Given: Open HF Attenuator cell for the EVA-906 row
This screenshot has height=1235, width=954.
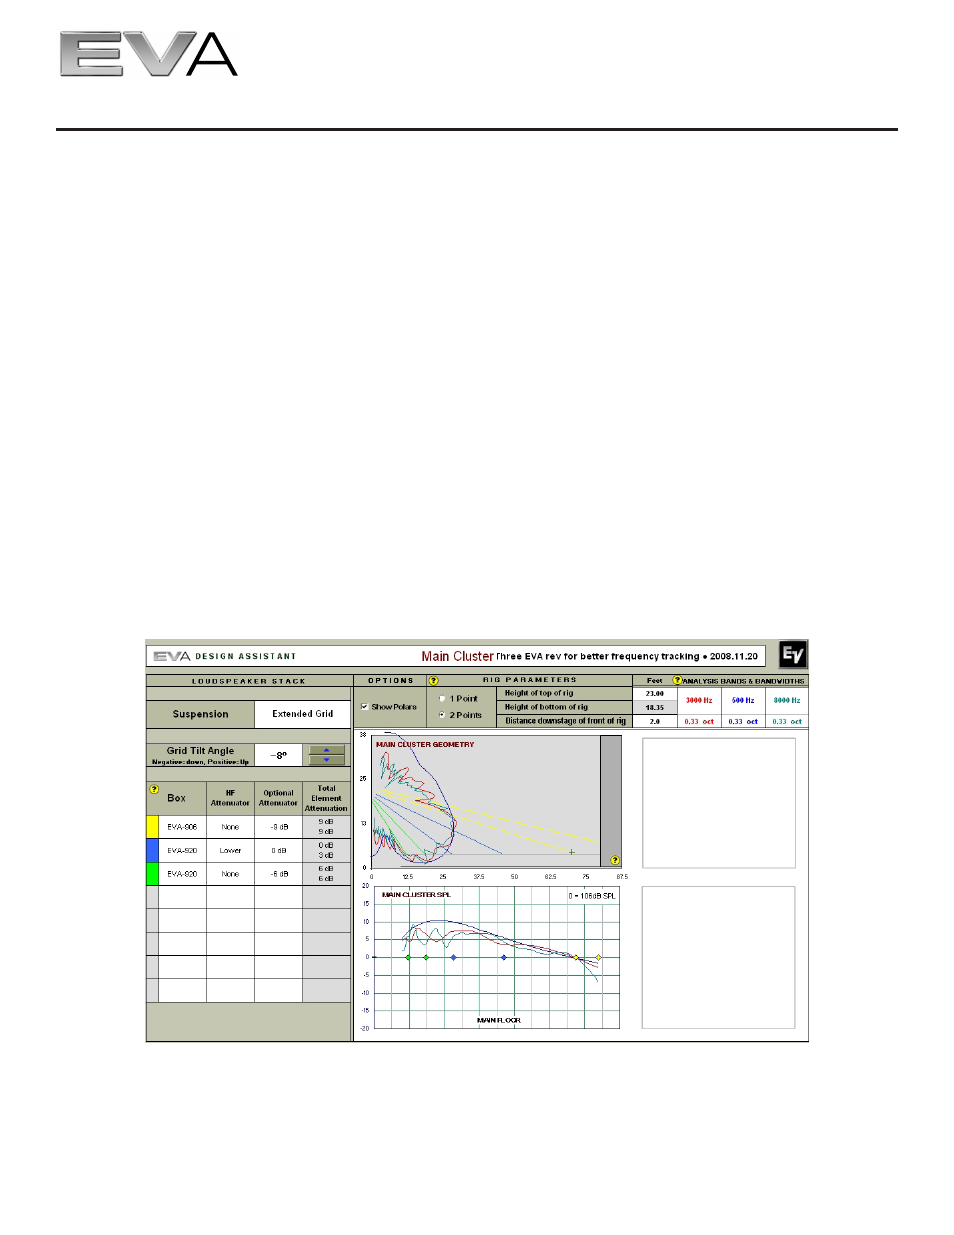Looking at the screenshot, I should pos(230,827).
